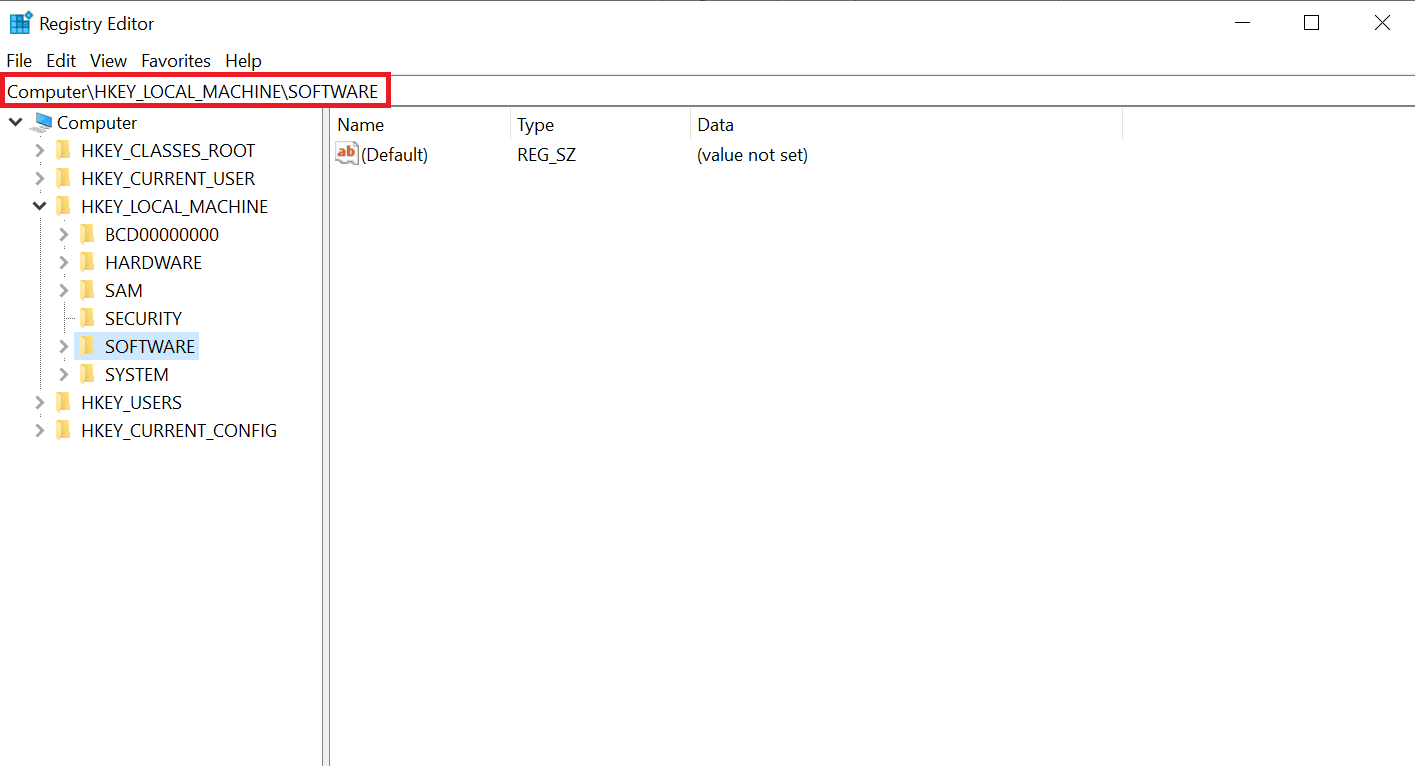The width and height of the screenshot is (1415, 766).
Task: Click the Registry Editor title bar icon
Action: (21, 23)
